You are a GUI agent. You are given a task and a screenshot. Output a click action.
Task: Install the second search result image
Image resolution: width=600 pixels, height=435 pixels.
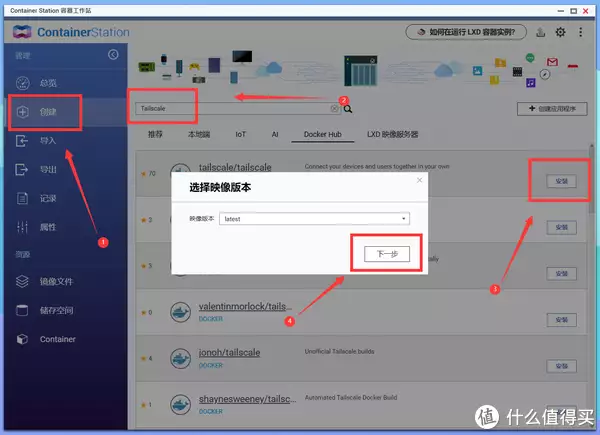(561, 227)
